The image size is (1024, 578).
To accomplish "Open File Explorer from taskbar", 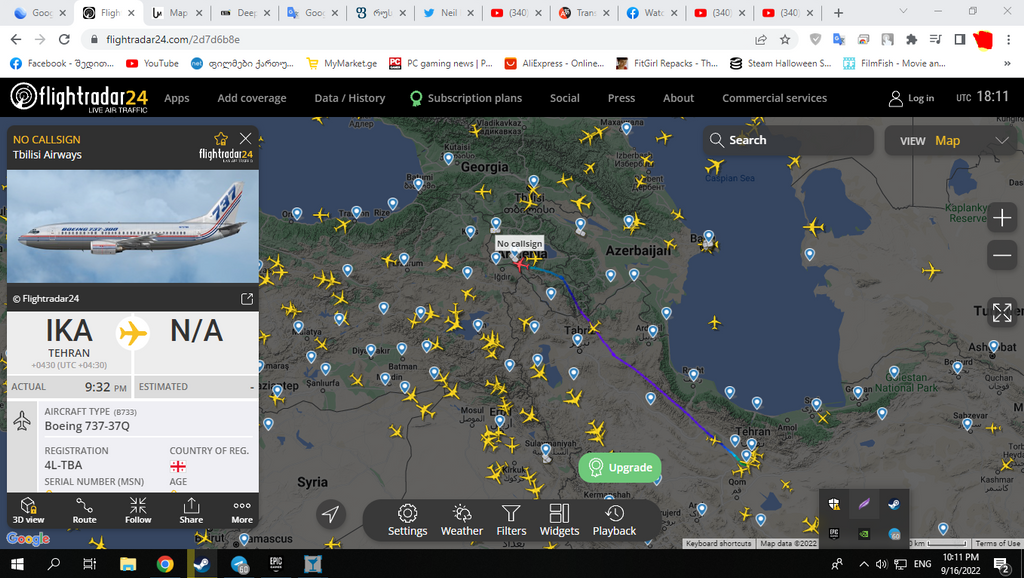I will point(127,564).
